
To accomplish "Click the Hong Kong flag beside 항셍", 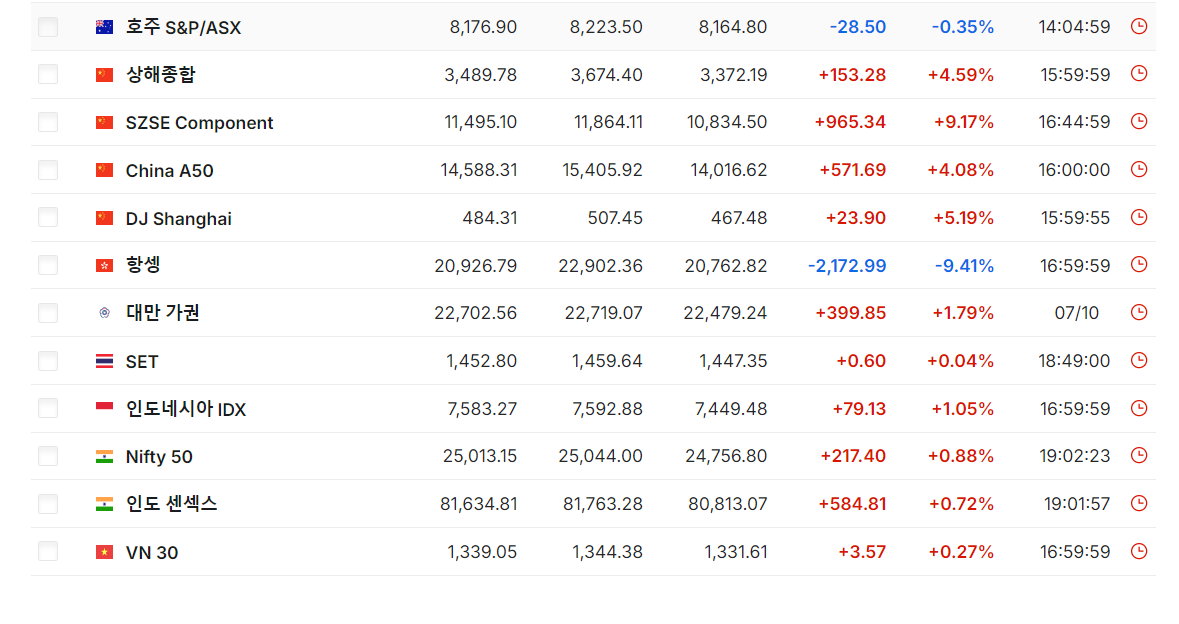I will coord(105,265).
